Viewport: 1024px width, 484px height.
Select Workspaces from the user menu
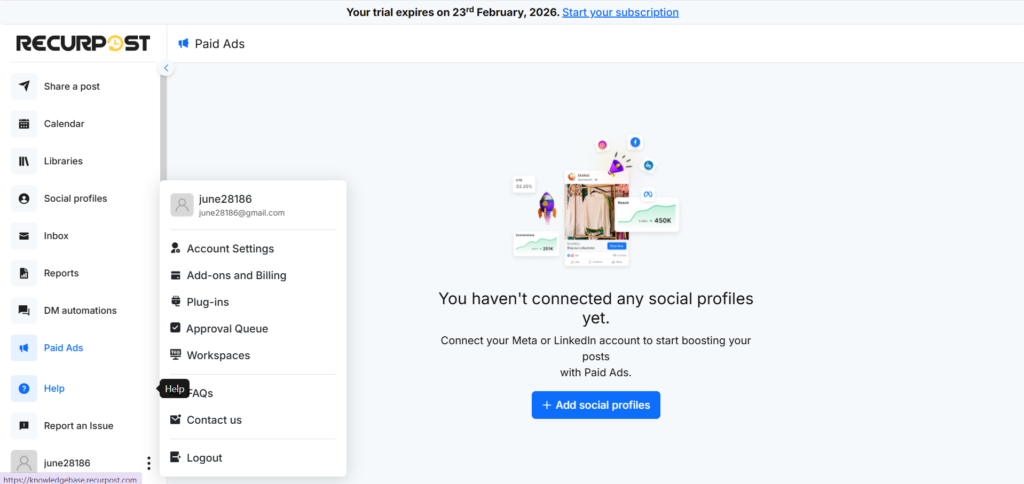click(218, 355)
